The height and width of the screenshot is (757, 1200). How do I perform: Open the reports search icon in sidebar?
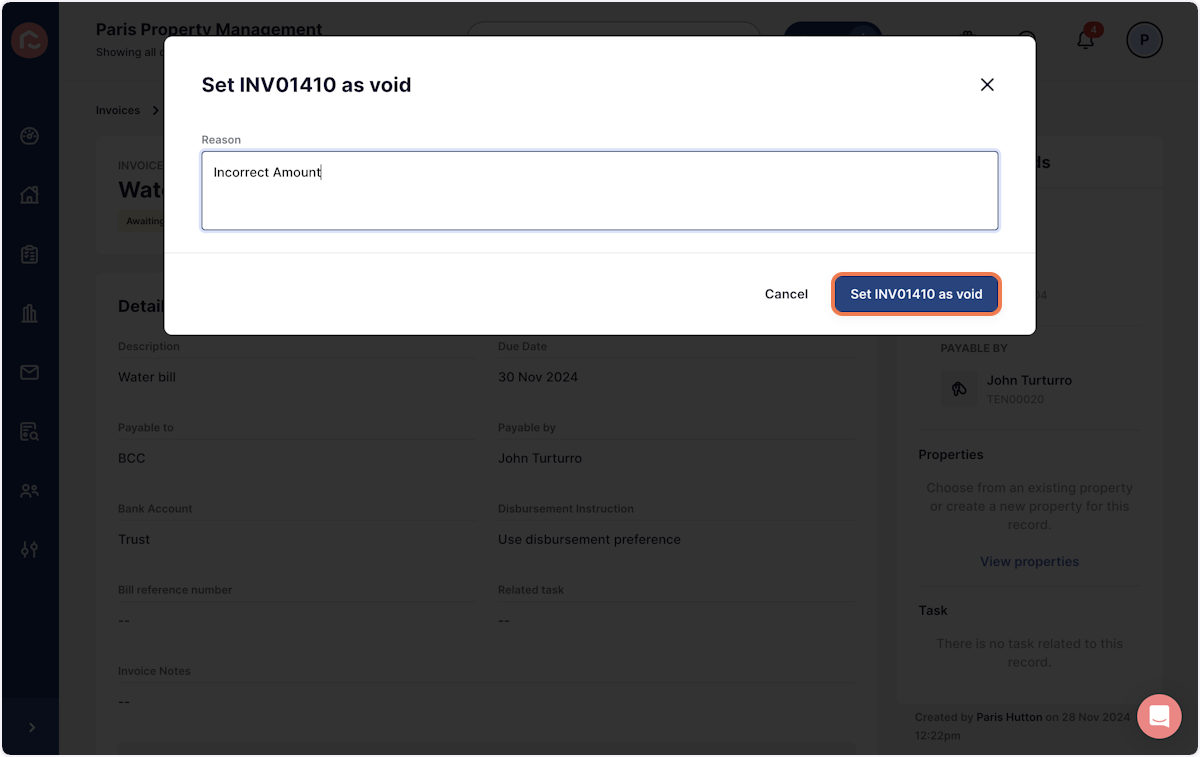click(29, 432)
